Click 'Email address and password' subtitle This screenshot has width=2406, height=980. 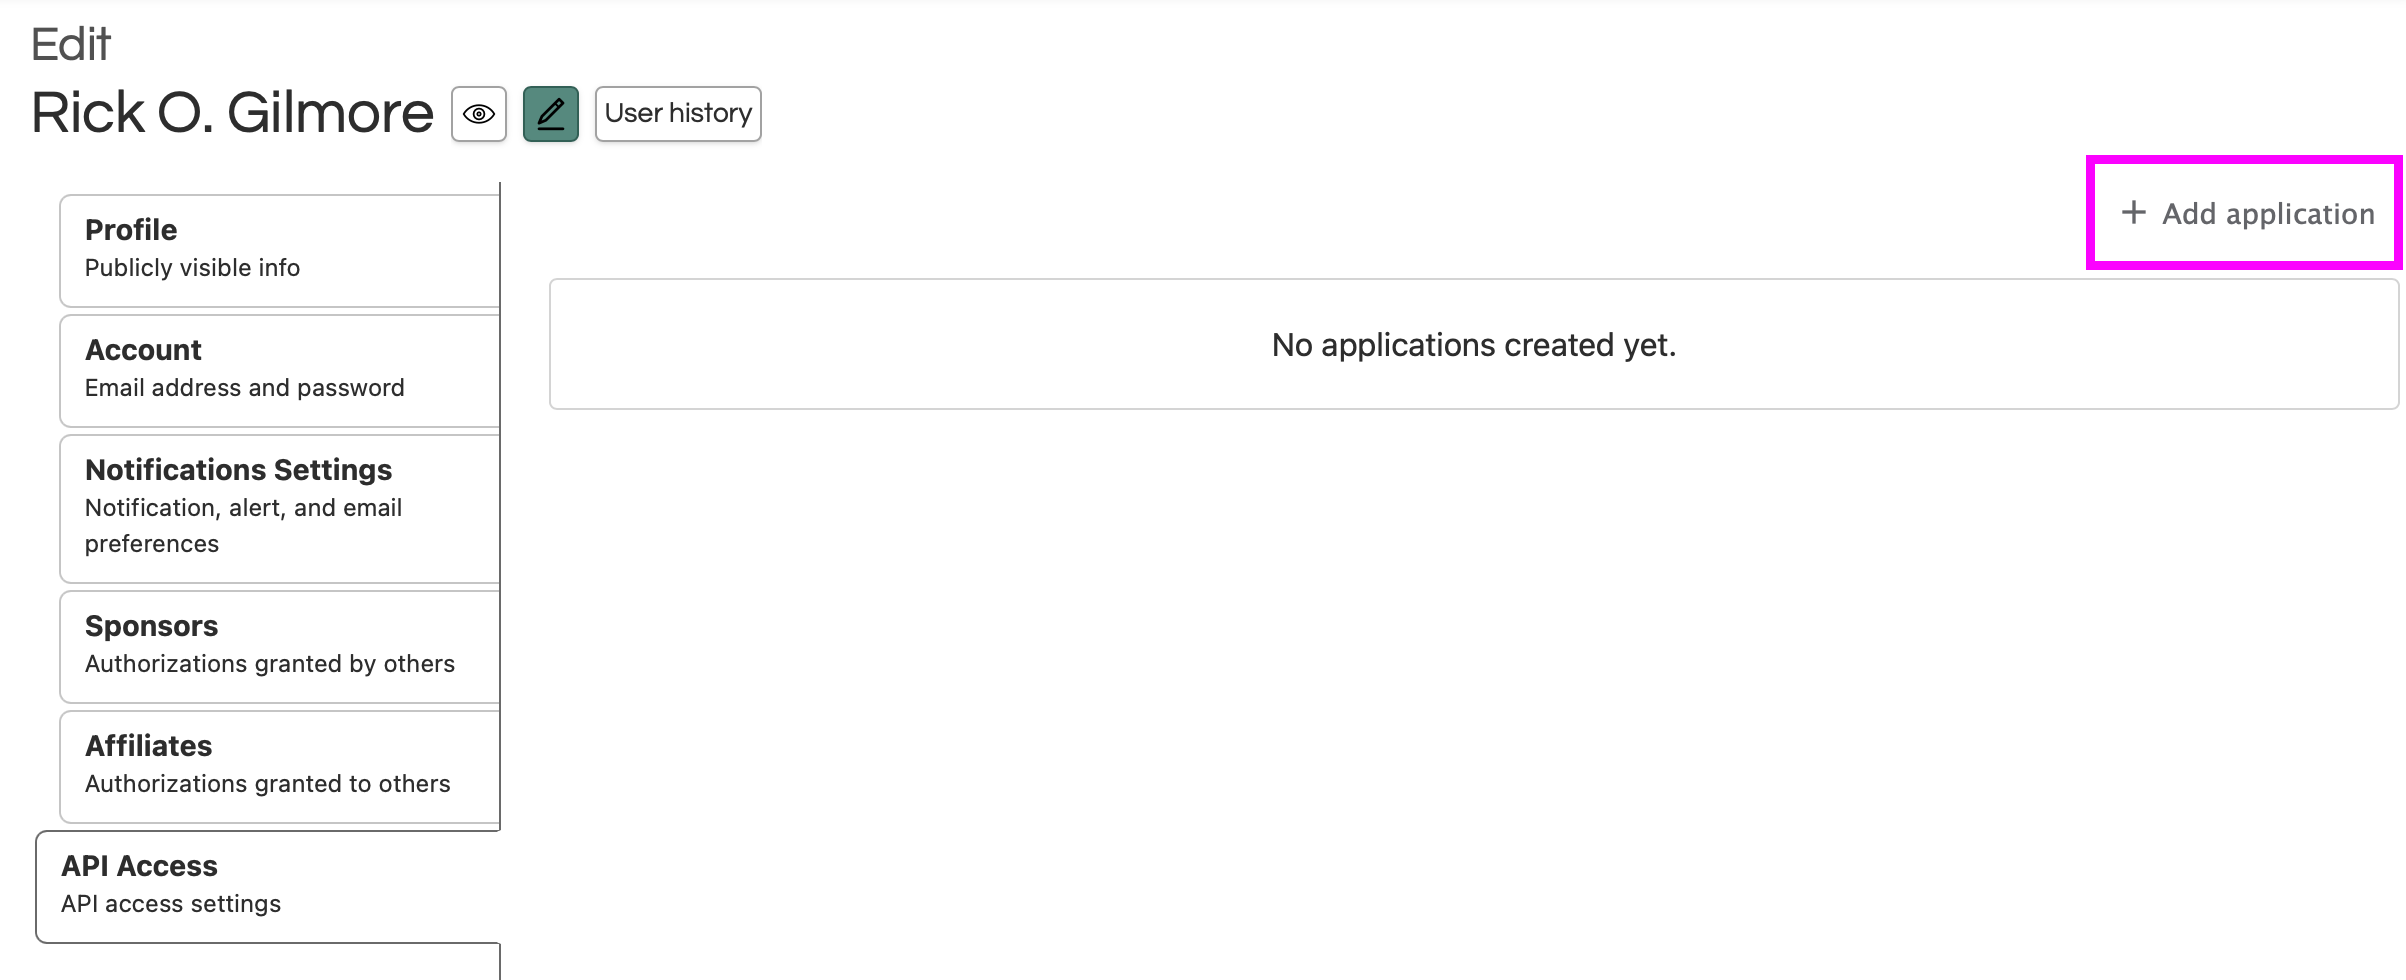pos(244,388)
